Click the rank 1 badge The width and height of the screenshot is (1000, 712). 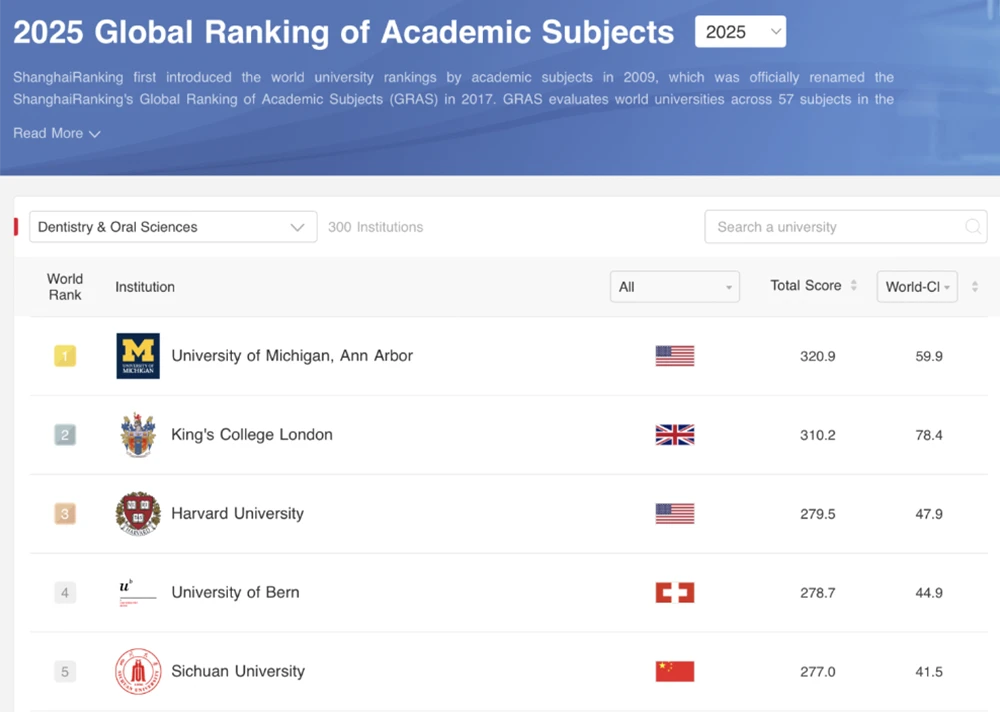pos(65,356)
